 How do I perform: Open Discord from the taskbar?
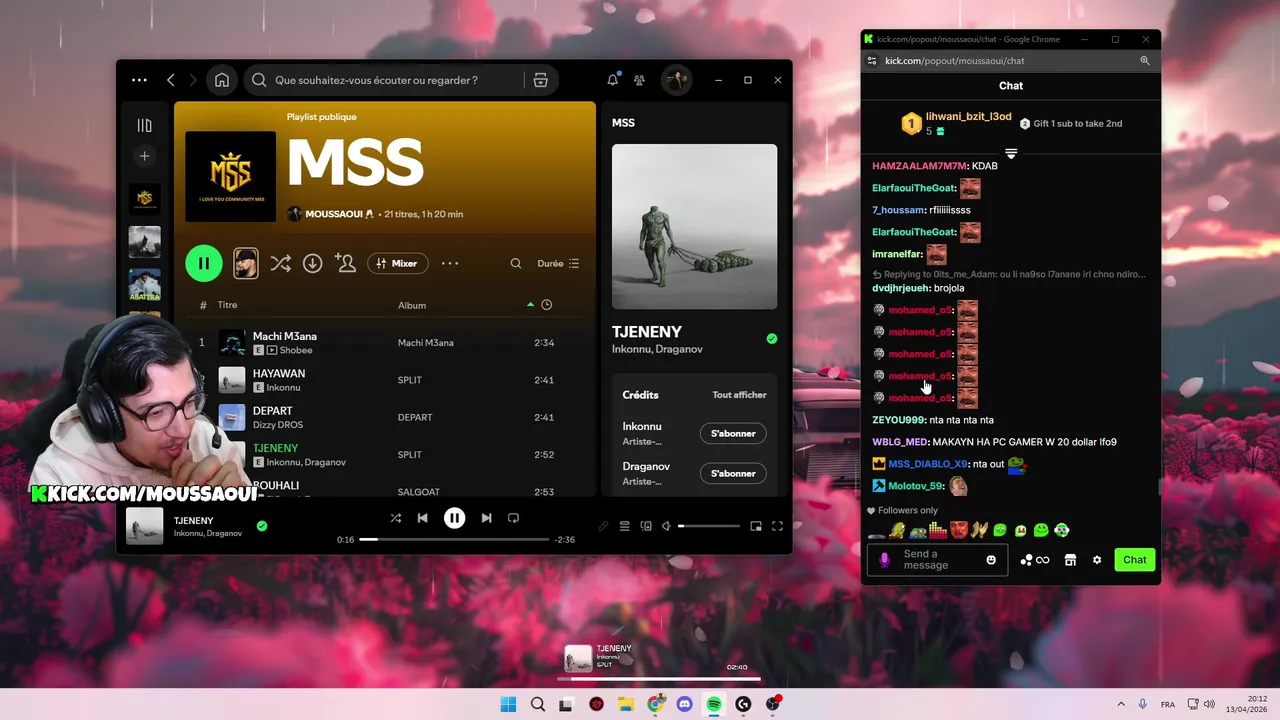point(685,704)
